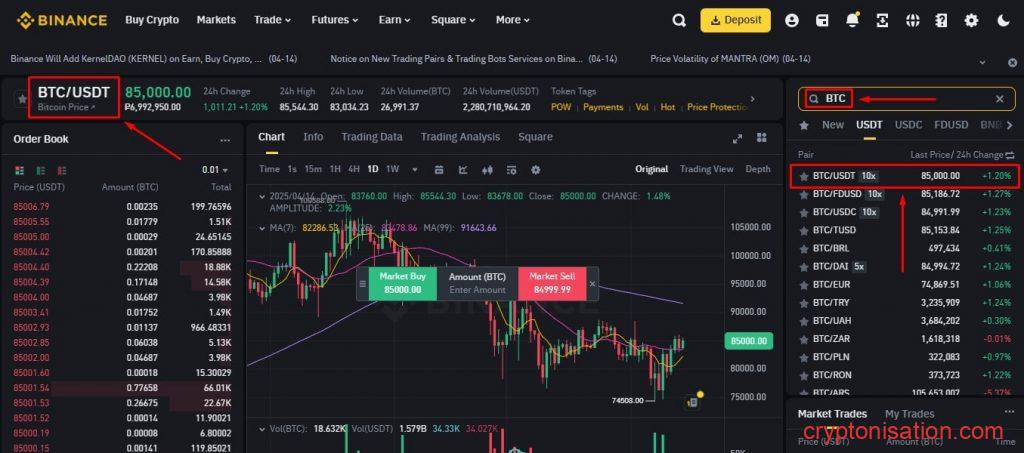Expand the Futures menu dropdown
The width and height of the screenshot is (1024, 453).
tap(335, 20)
